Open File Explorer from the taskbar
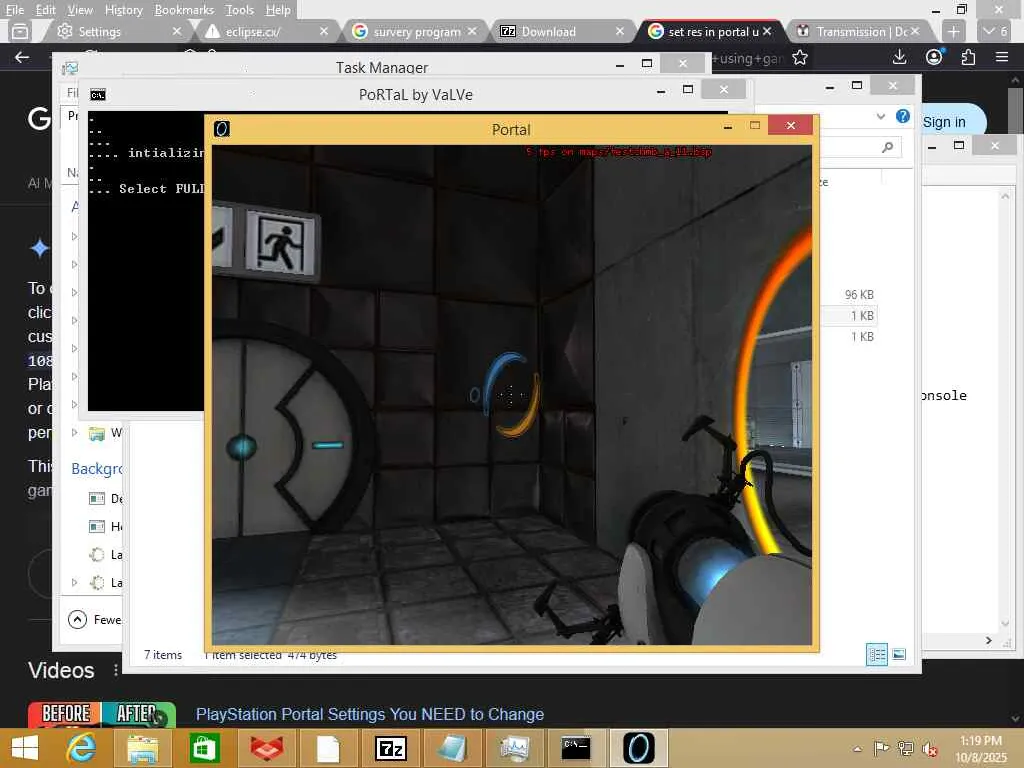The height and width of the screenshot is (768, 1024). tap(142, 748)
